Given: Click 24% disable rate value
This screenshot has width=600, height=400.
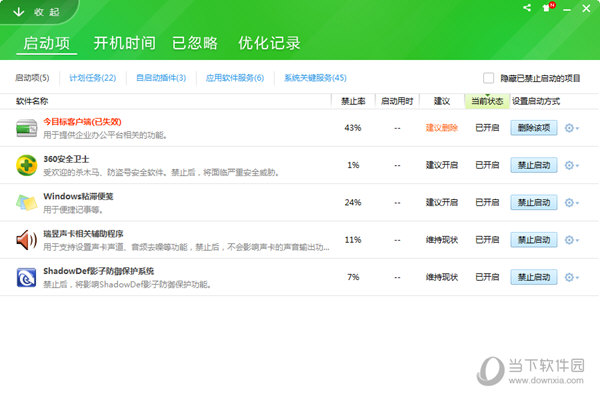Looking at the screenshot, I should (353, 202).
